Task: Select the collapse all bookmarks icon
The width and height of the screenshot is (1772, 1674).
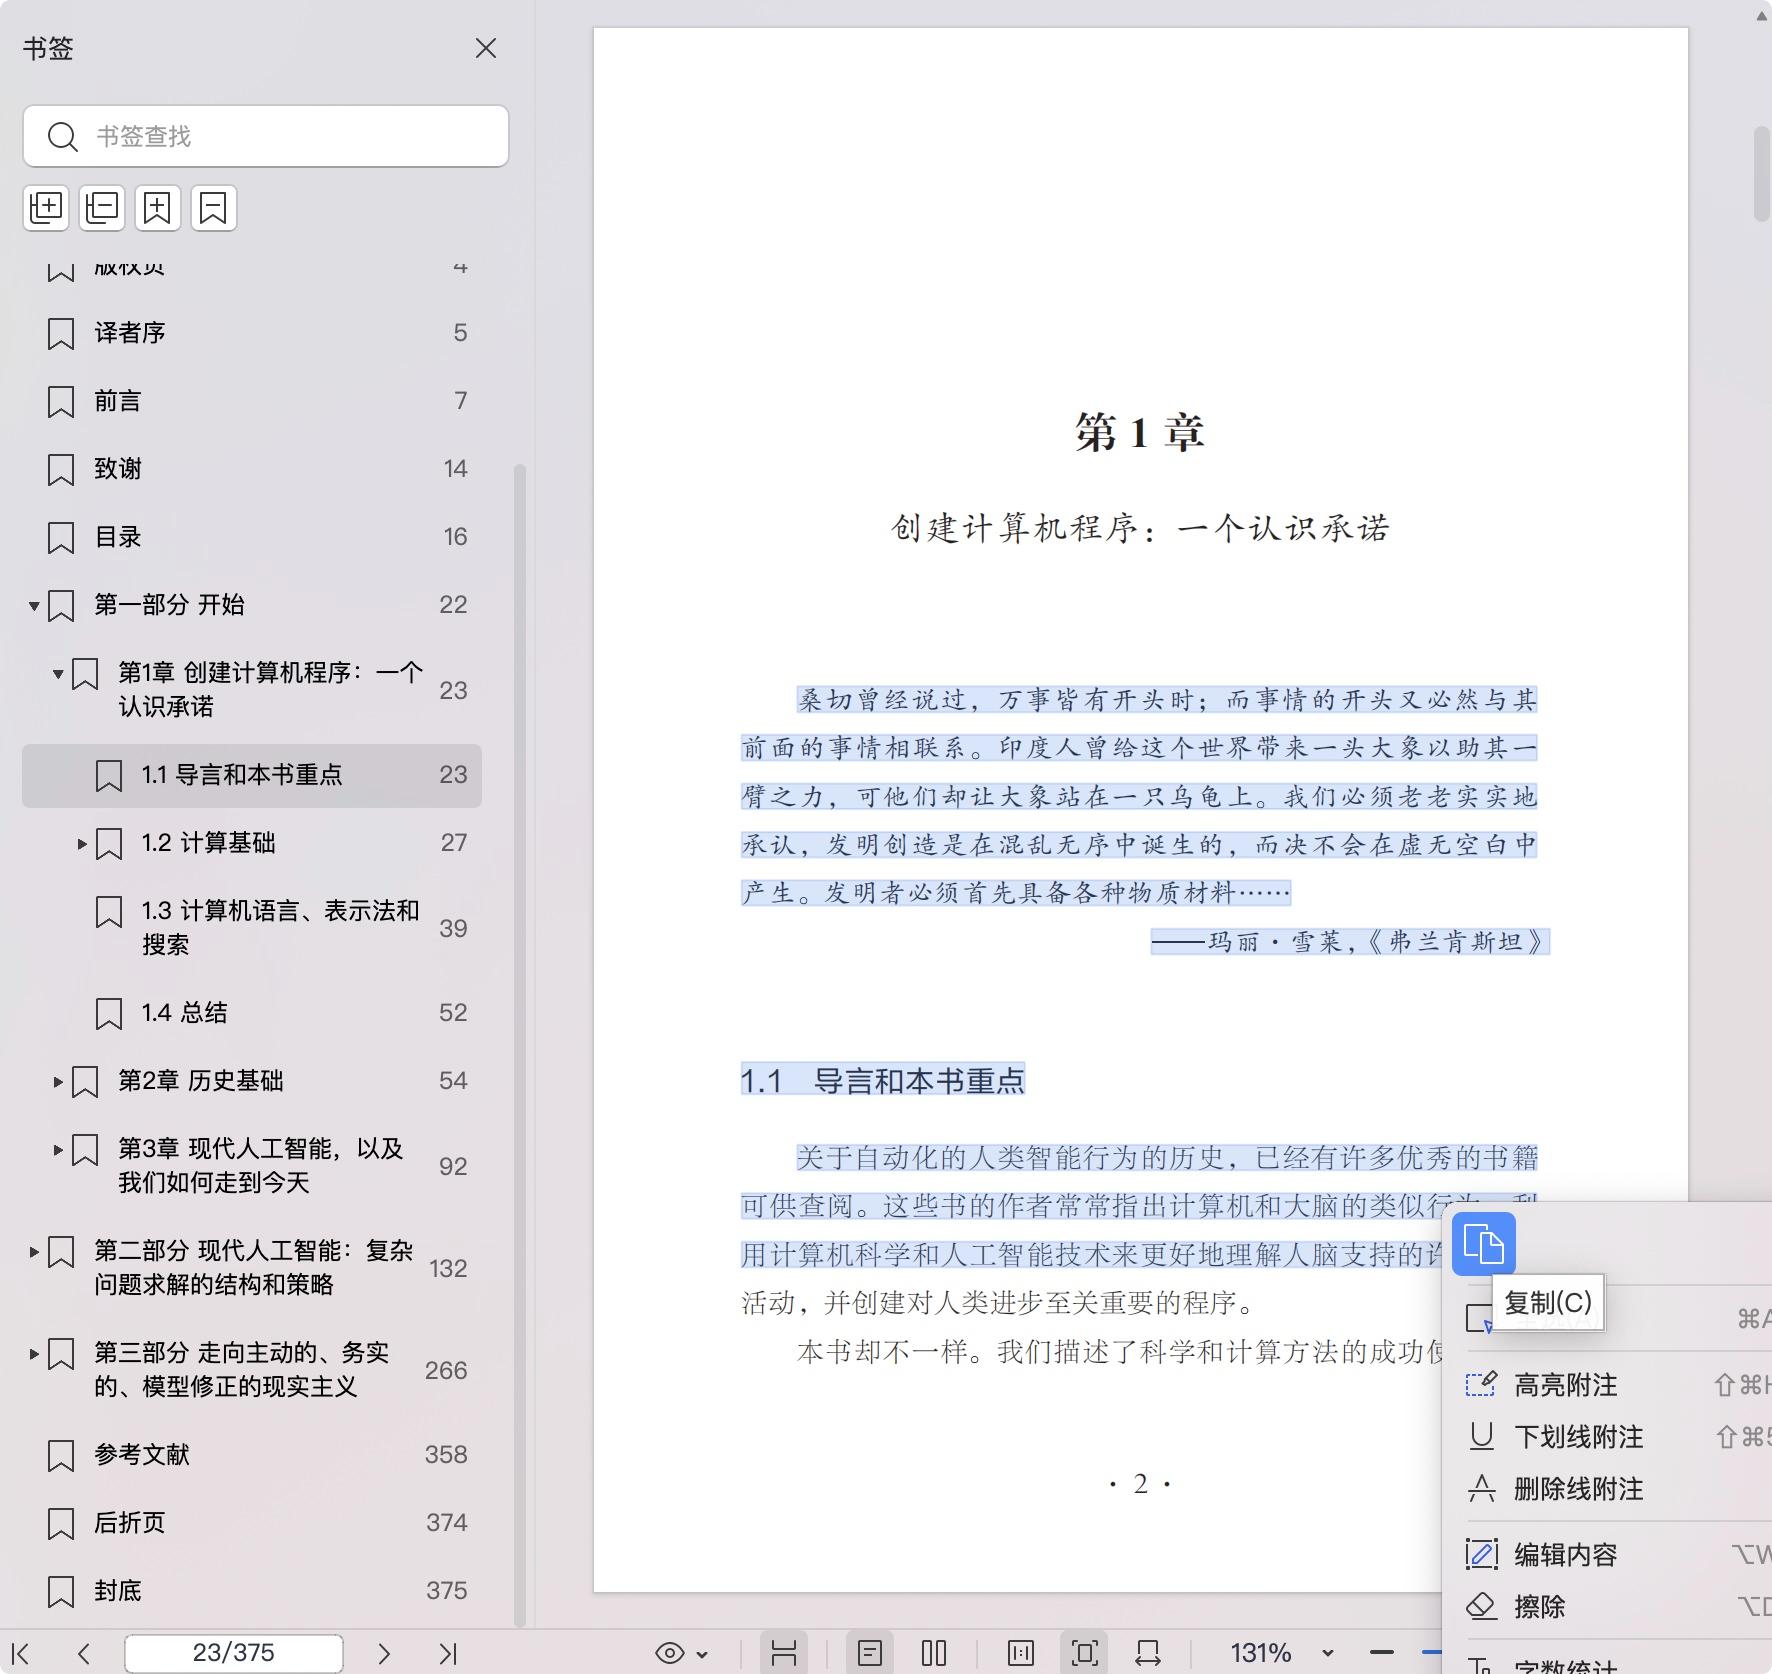Action: pyautogui.click(x=101, y=208)
